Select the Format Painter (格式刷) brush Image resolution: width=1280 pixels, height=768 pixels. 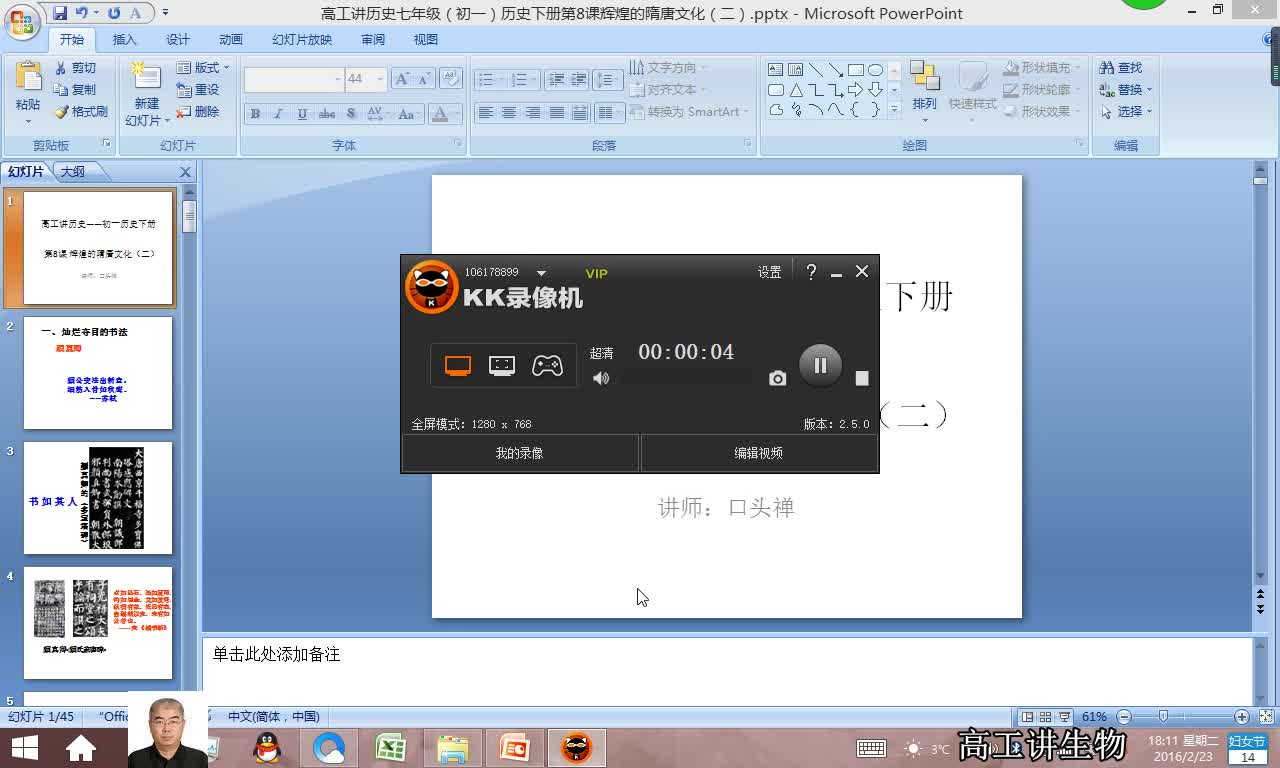pos(62,112)
